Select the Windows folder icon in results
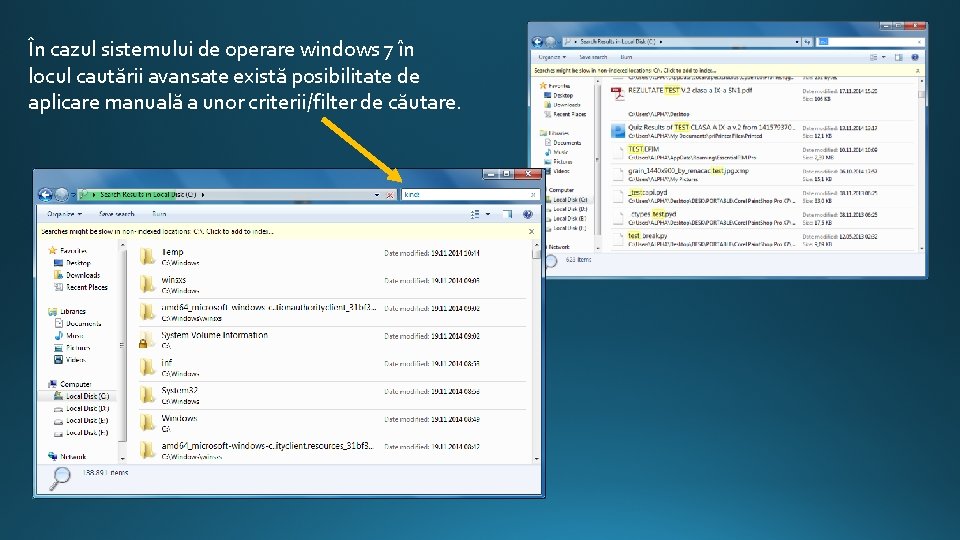This screenshot has width=960, height=540. point(147,422)
